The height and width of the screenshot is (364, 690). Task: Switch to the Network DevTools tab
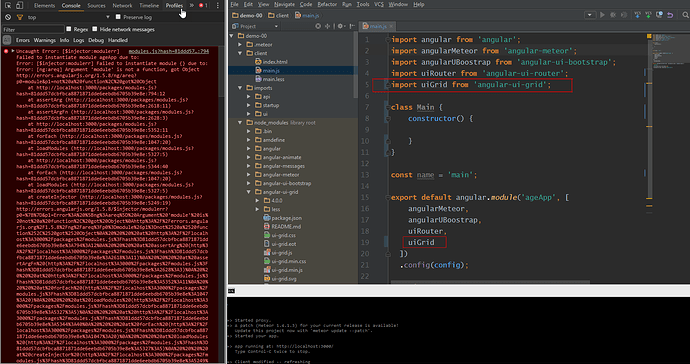122,5
